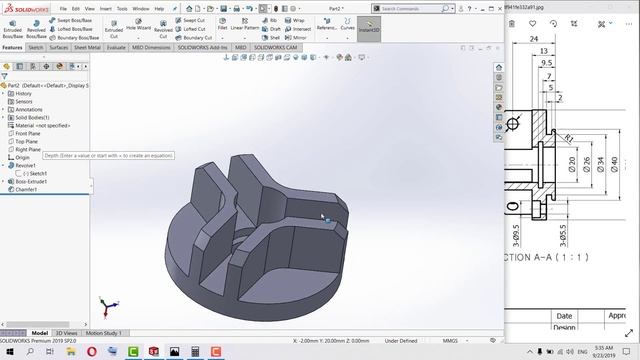Open the ConfigurationManager tab icon
The image size is (640, 360).
(x=33, y=67)
